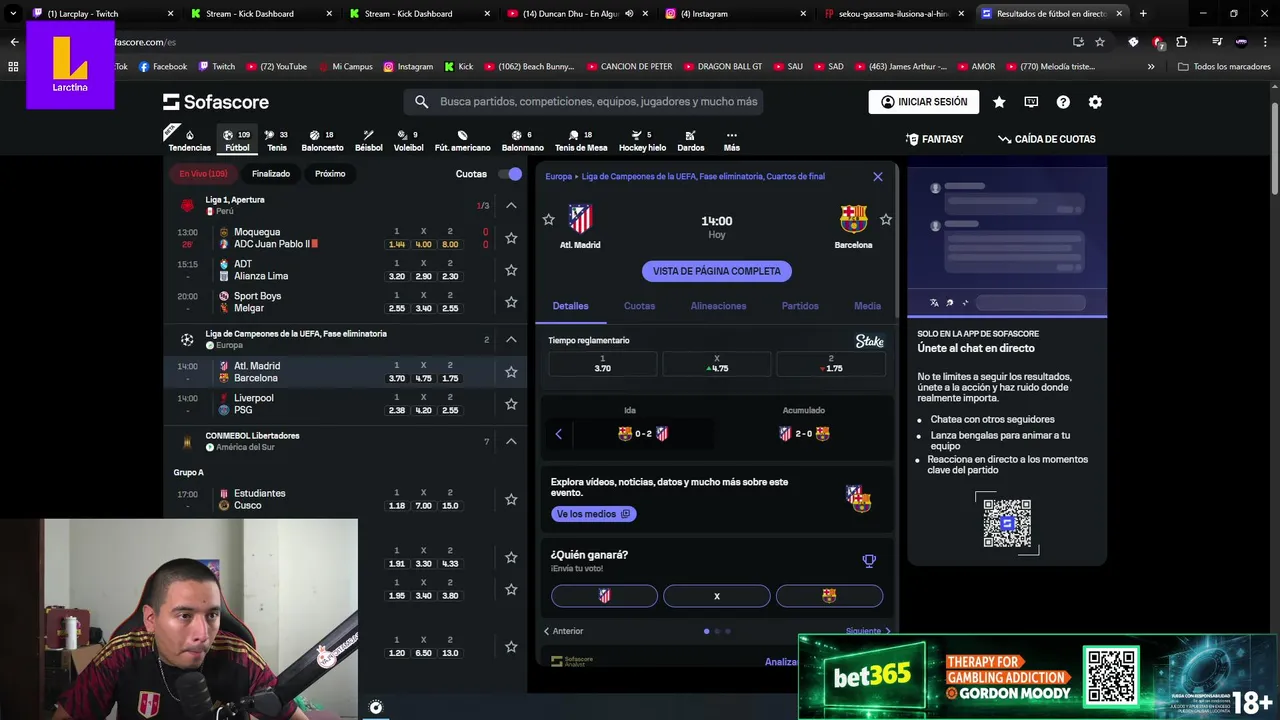1280x720 pixels.
Task: Switch to the Alineaciones tab
Action: pyautogui.click(x=718, y=306)
